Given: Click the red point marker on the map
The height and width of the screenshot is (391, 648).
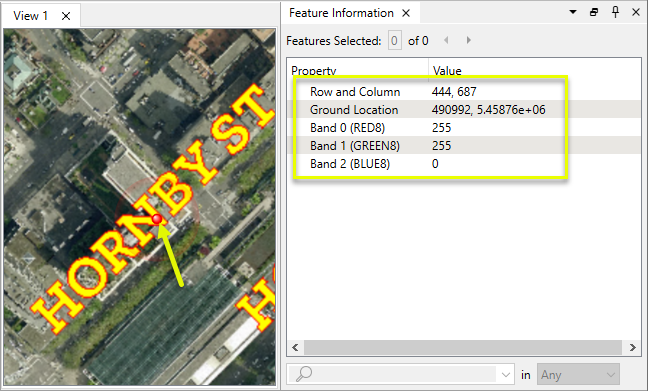Looking at the screenshot, I should (x=157, y=219).
